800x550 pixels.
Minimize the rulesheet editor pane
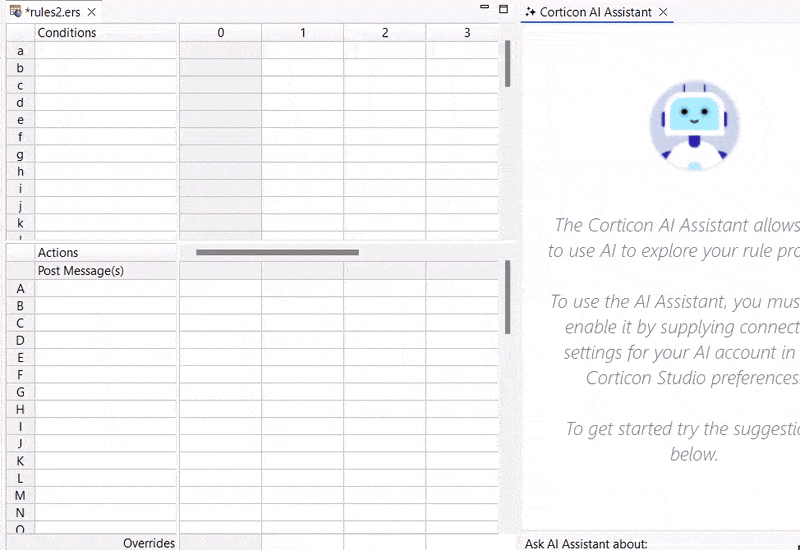click(485, 7)
